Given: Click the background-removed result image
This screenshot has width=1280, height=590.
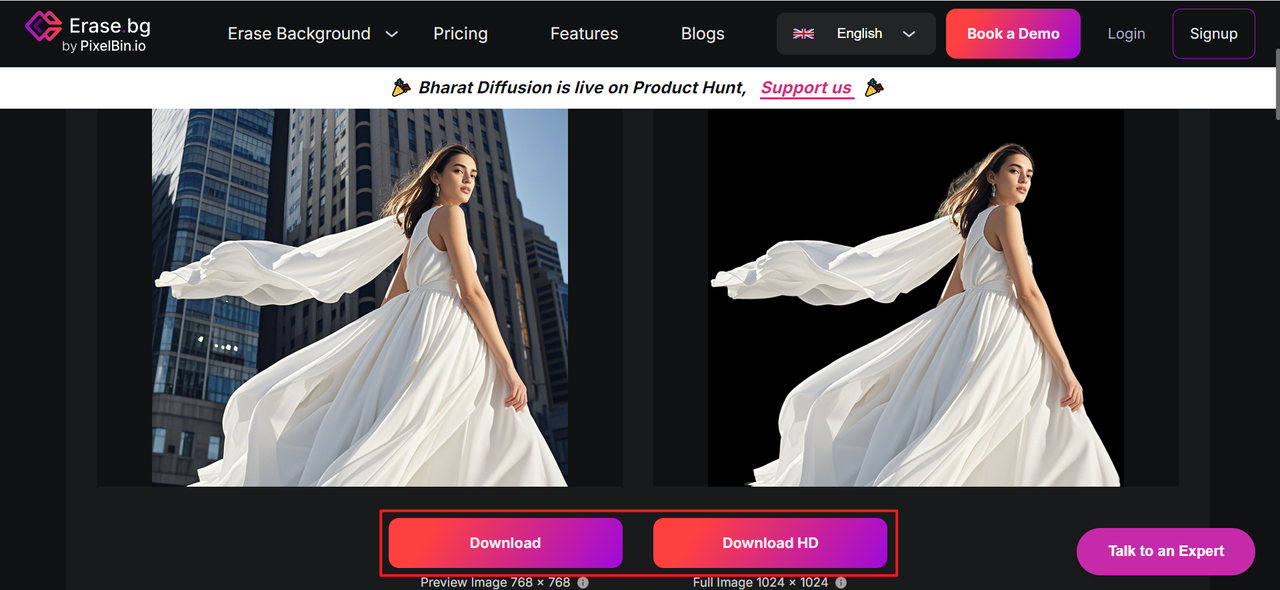Looking at the screenshot, I should click(x=916, y=297).
